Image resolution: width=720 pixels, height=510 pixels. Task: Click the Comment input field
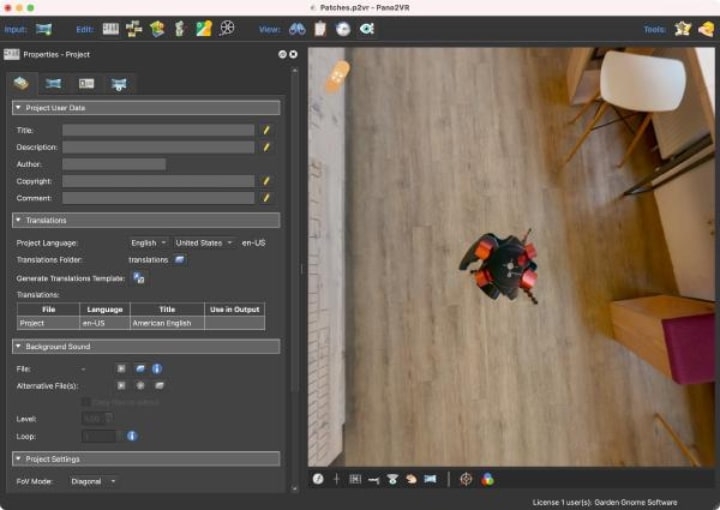tap(158, 198)
